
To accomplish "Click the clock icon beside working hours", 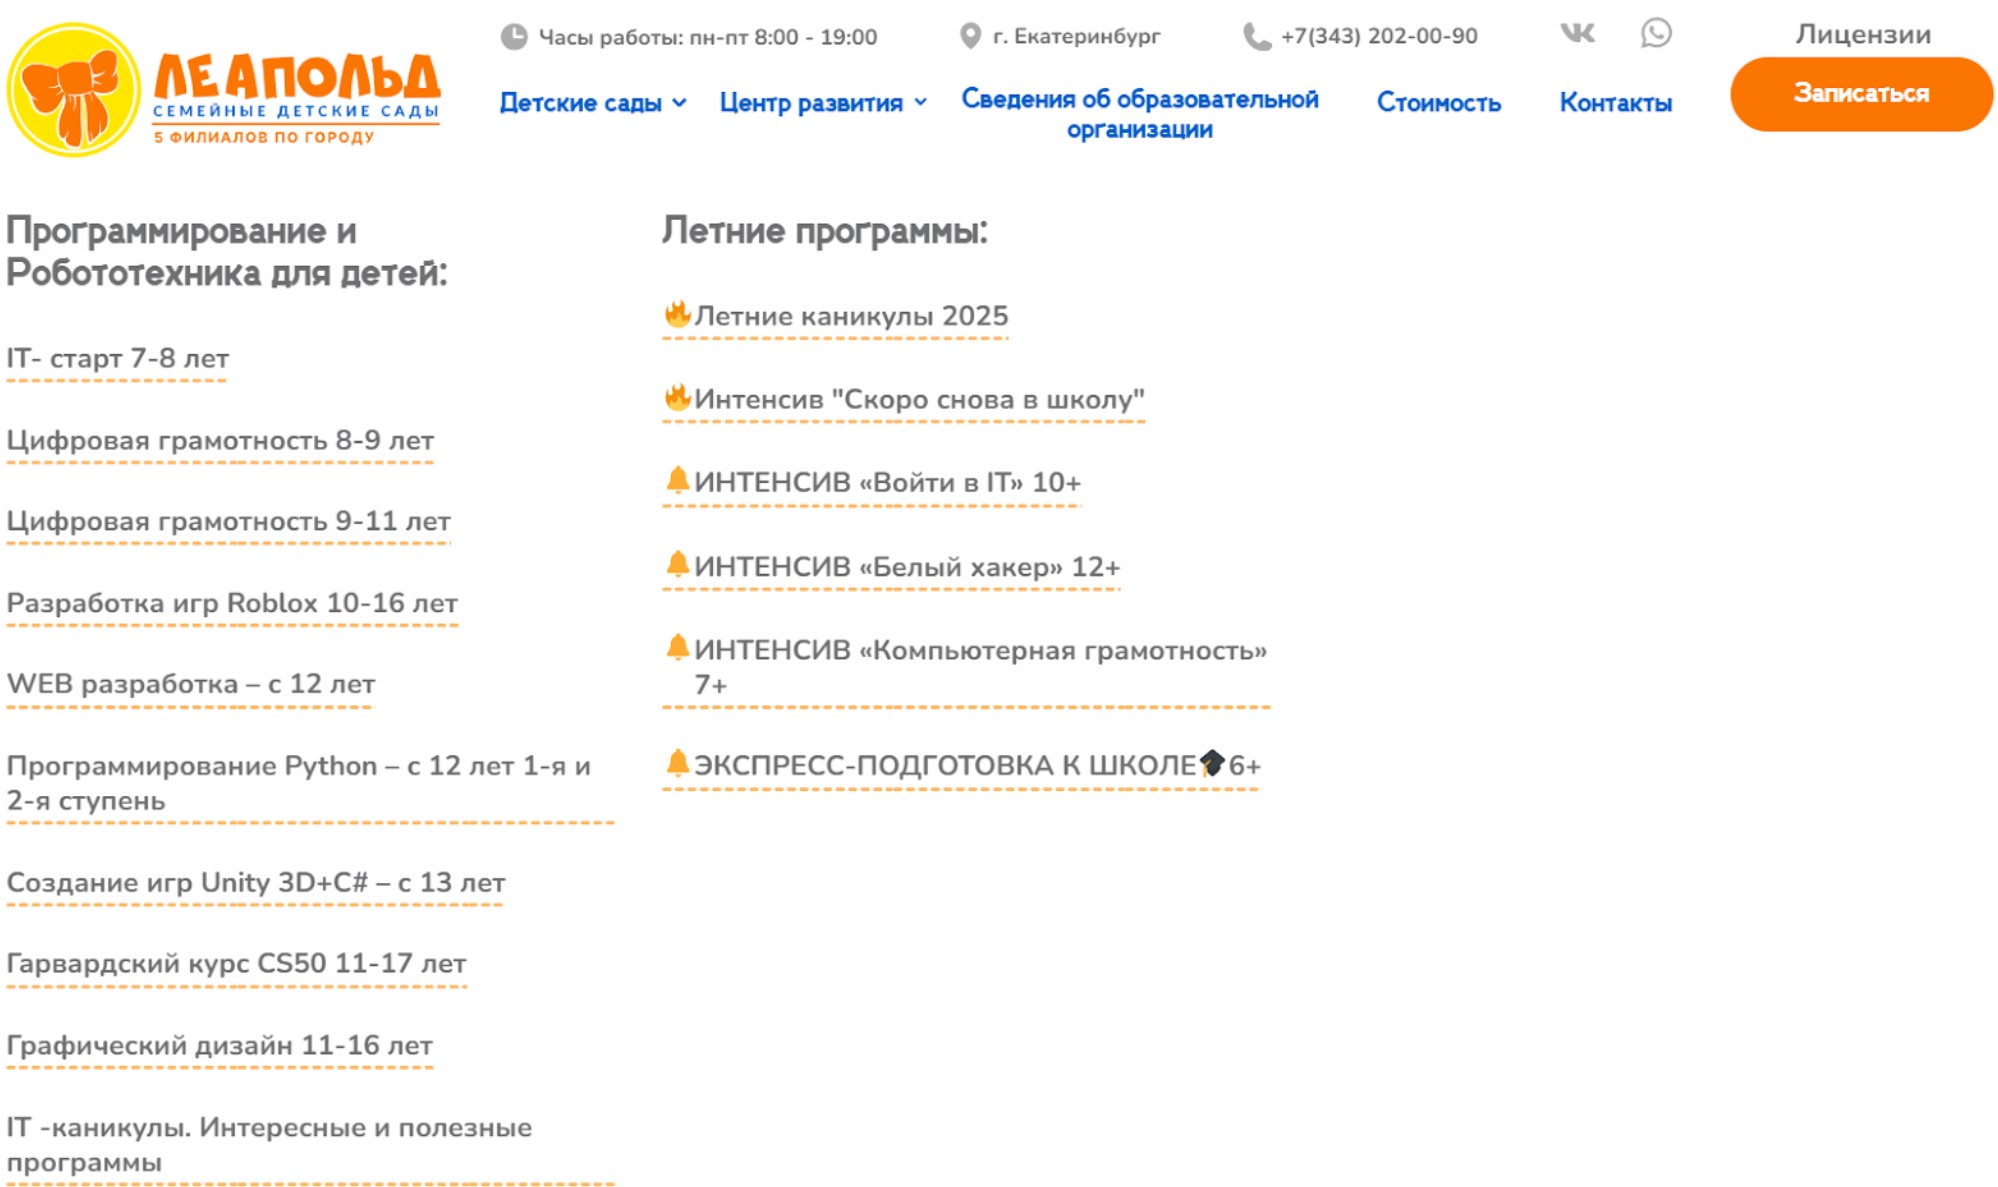I will point(514,37).
